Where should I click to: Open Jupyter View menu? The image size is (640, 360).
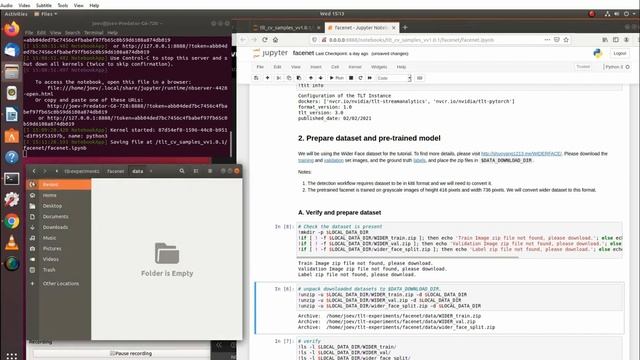[x=296, y=67]
